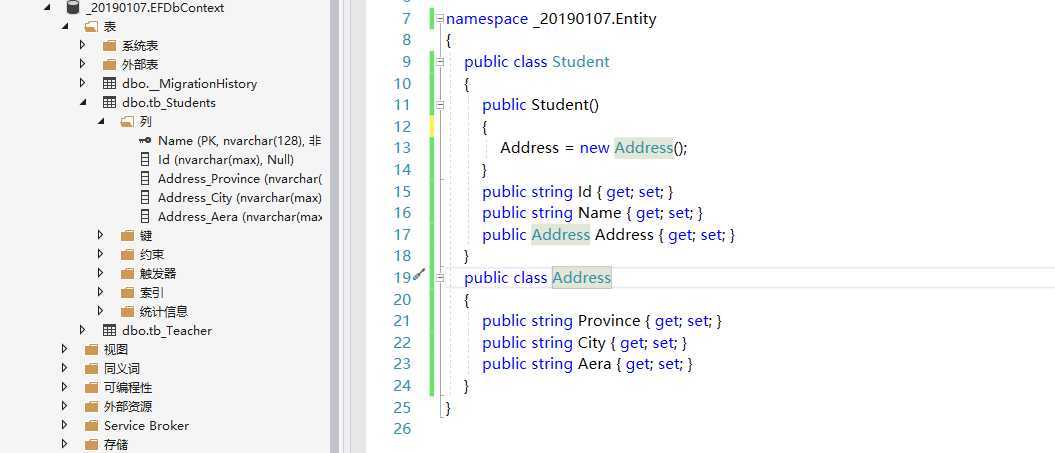Image resolution: width=1055 pixels, height=453 pixels.
Task: Expand the 约束 folder
Action: click(x=101, y=254)
